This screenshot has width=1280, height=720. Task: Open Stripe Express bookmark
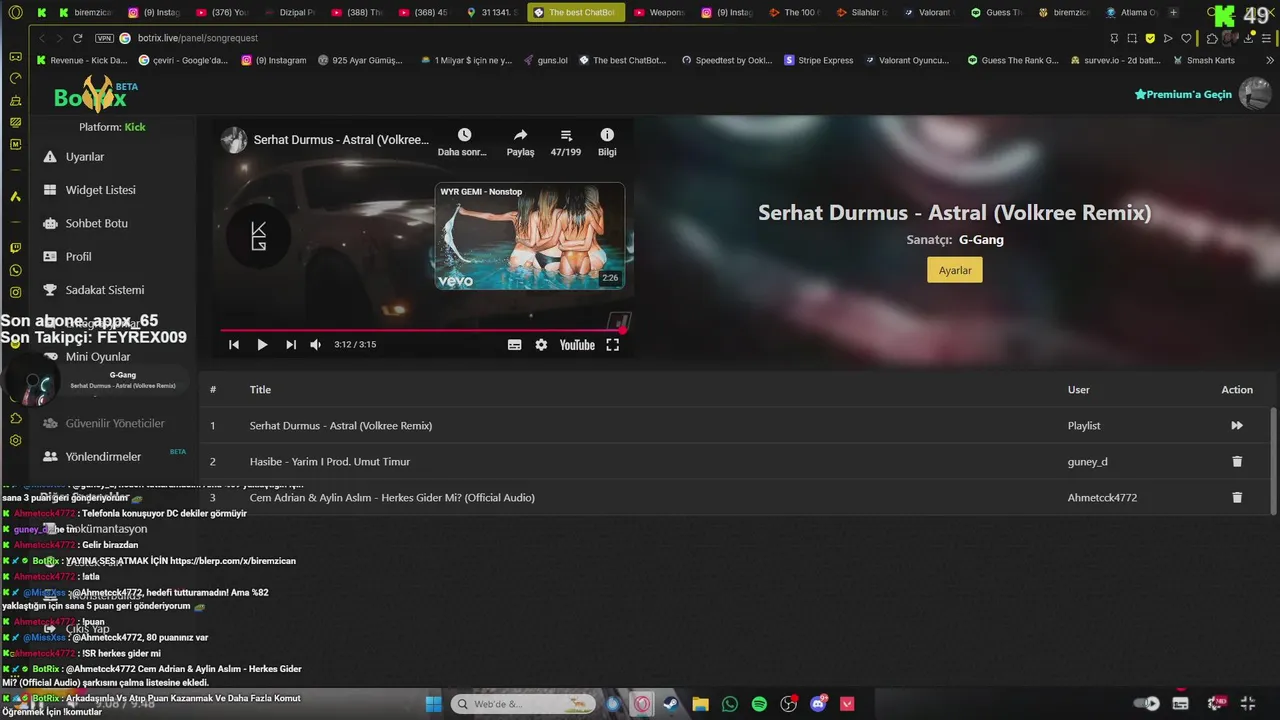point(819,60)
